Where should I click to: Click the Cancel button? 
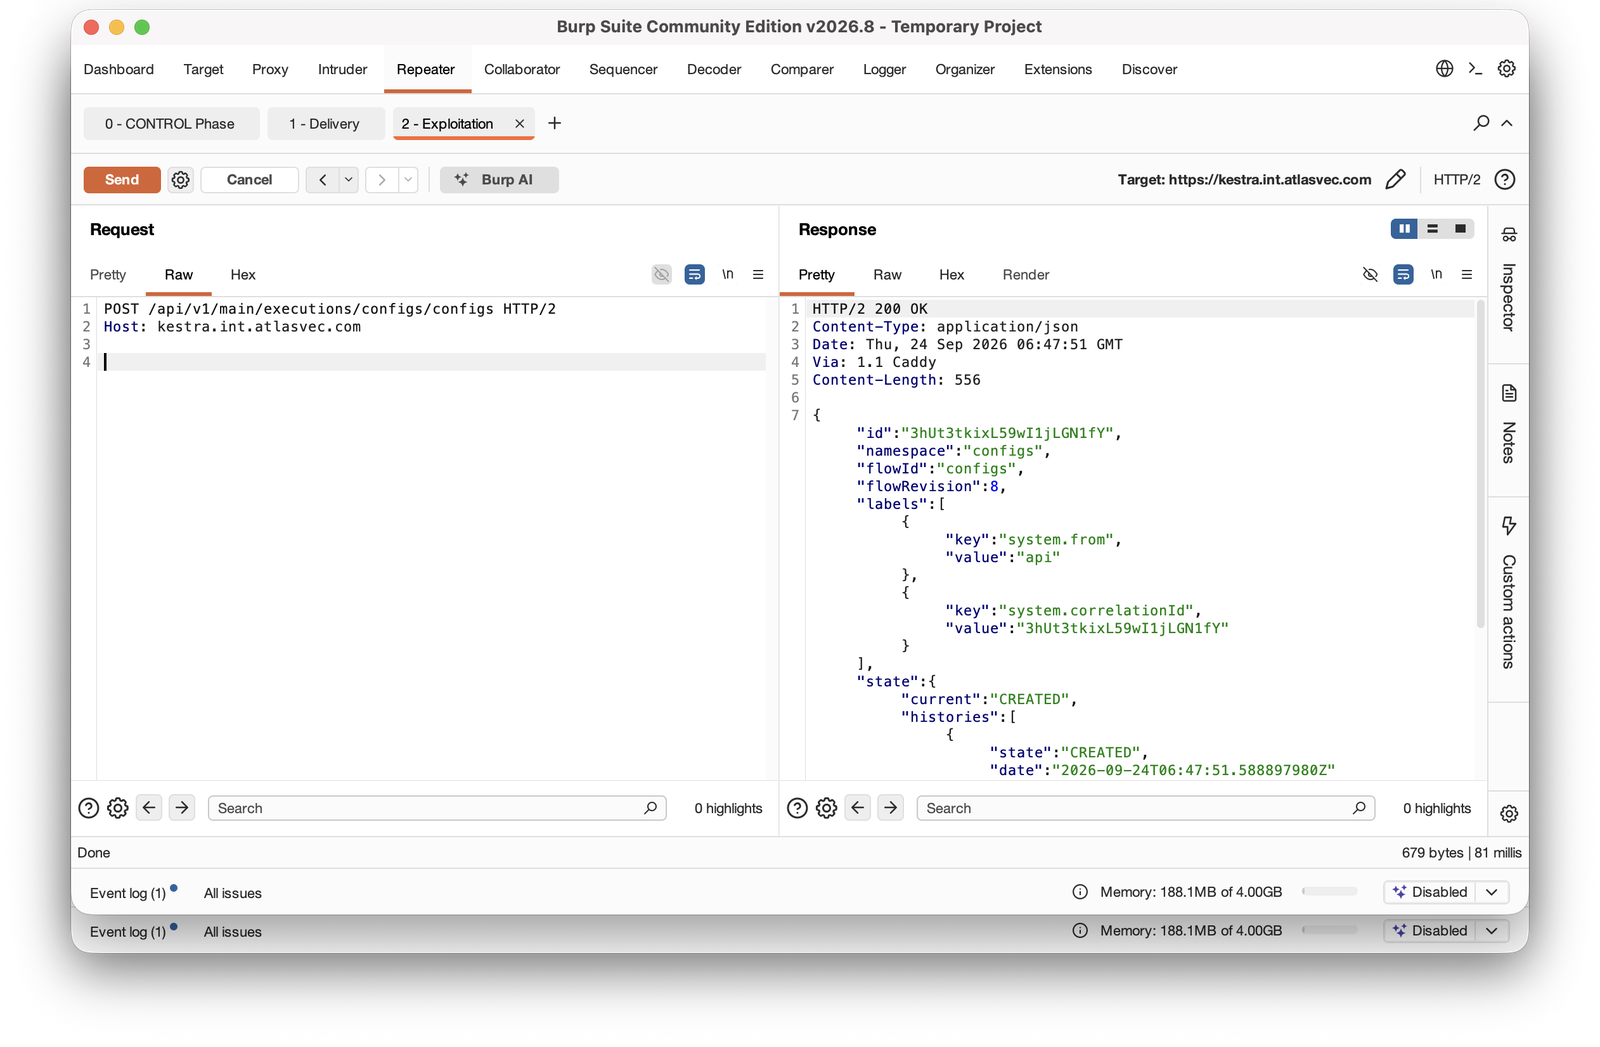[x=249, y=180]
